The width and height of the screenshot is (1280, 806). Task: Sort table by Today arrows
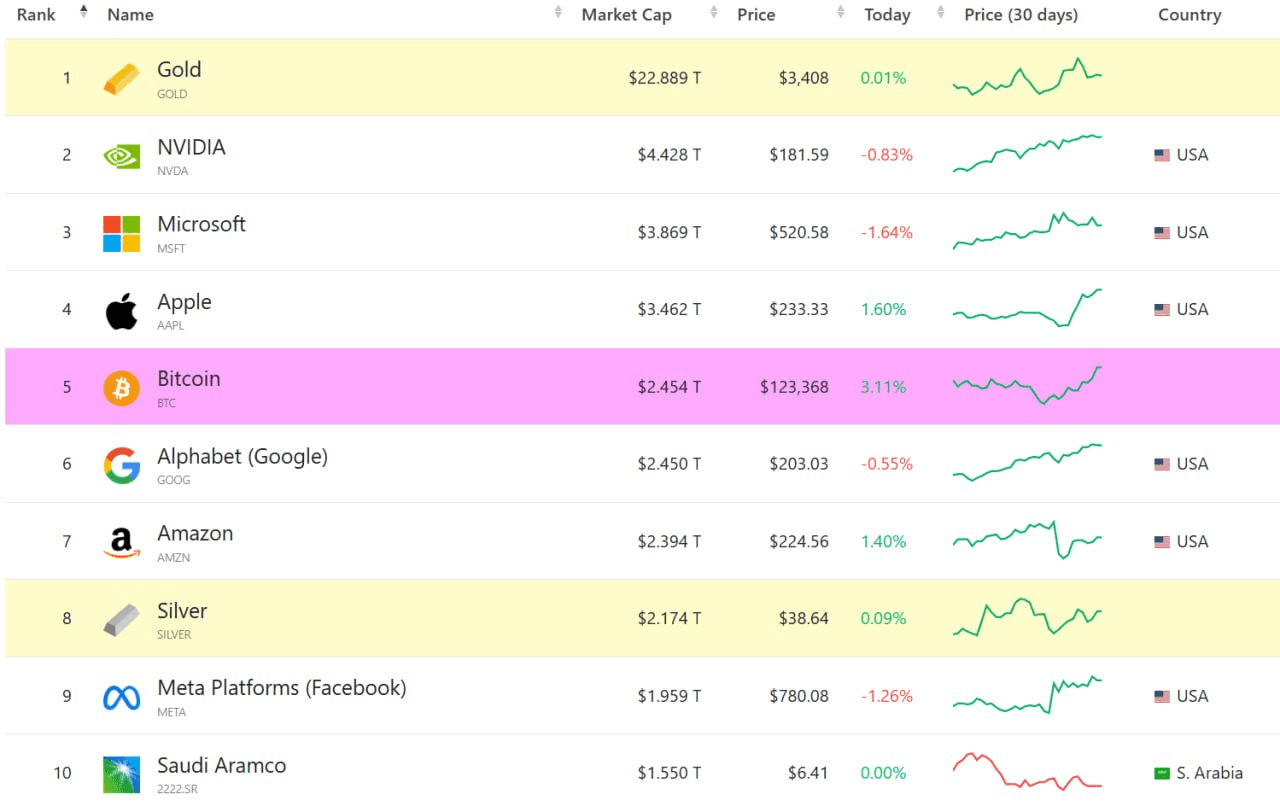[x=941, y=13]
